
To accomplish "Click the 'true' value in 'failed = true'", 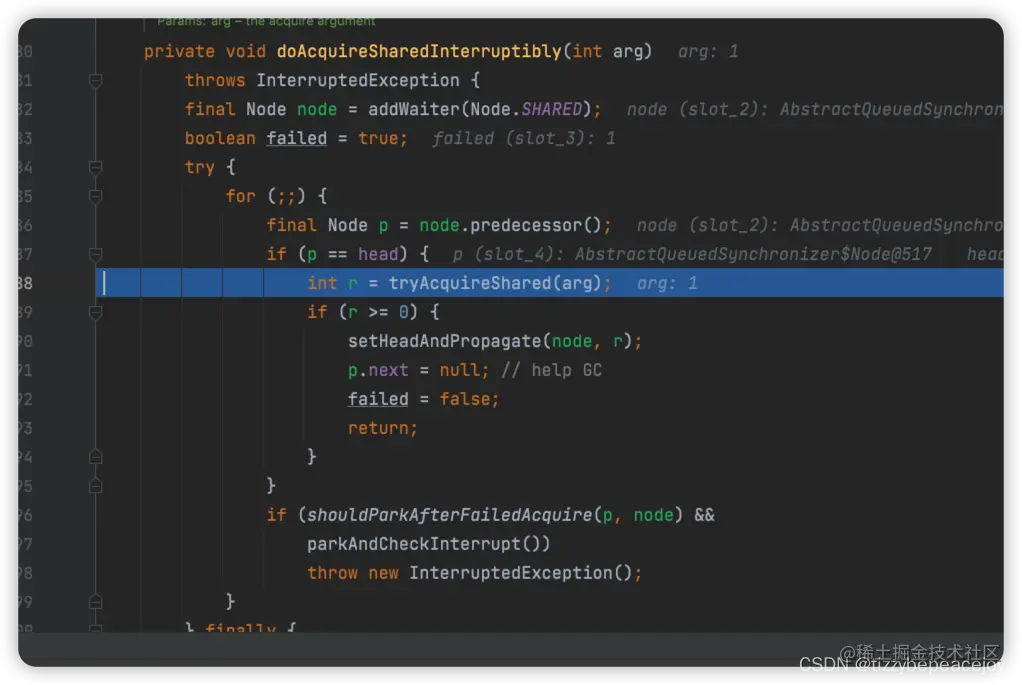I will (x=378, y=138).
